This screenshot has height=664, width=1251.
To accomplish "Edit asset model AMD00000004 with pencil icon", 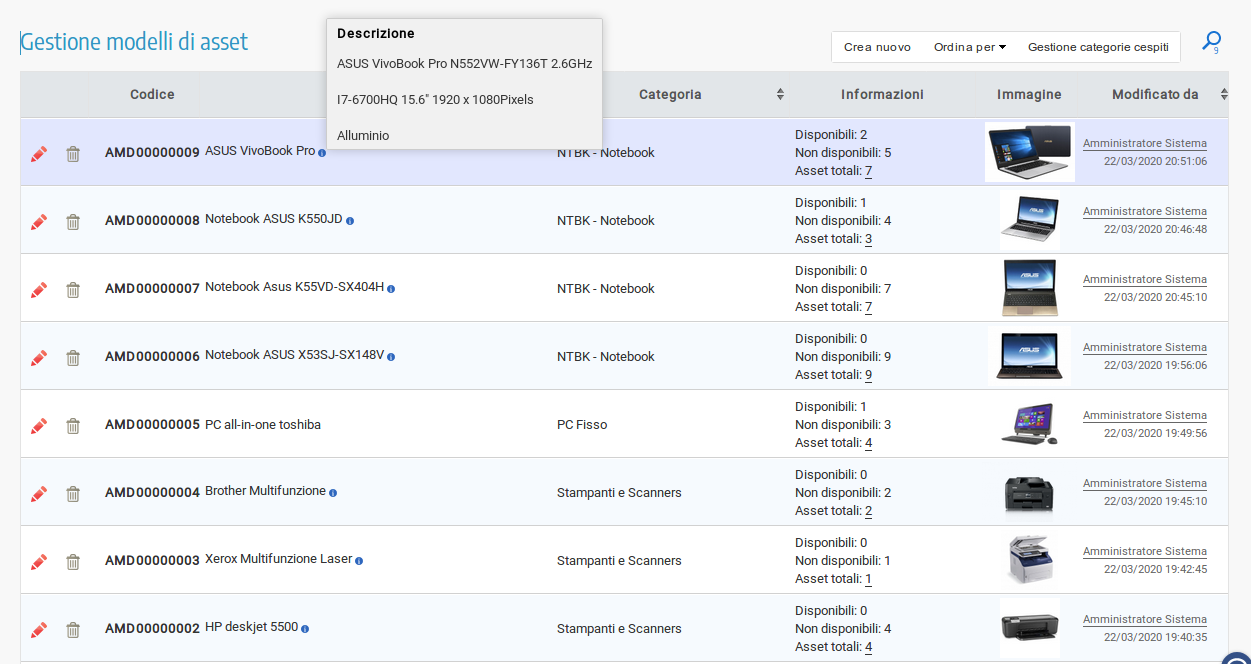I will click(39, 494).
